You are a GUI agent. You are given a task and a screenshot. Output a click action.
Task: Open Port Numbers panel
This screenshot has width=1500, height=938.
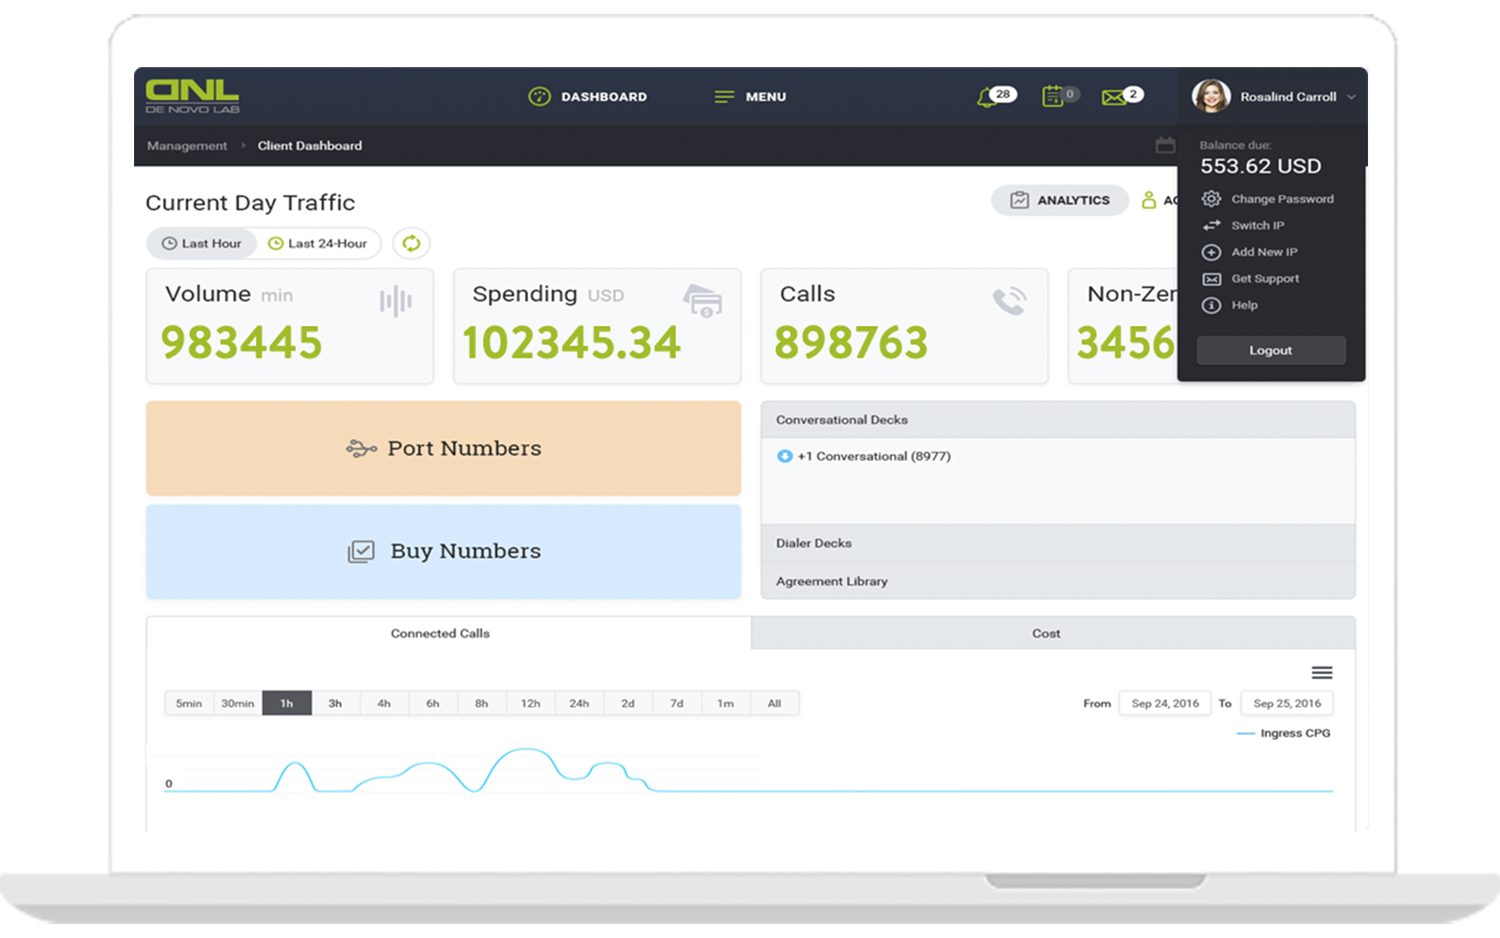[443, 448]
